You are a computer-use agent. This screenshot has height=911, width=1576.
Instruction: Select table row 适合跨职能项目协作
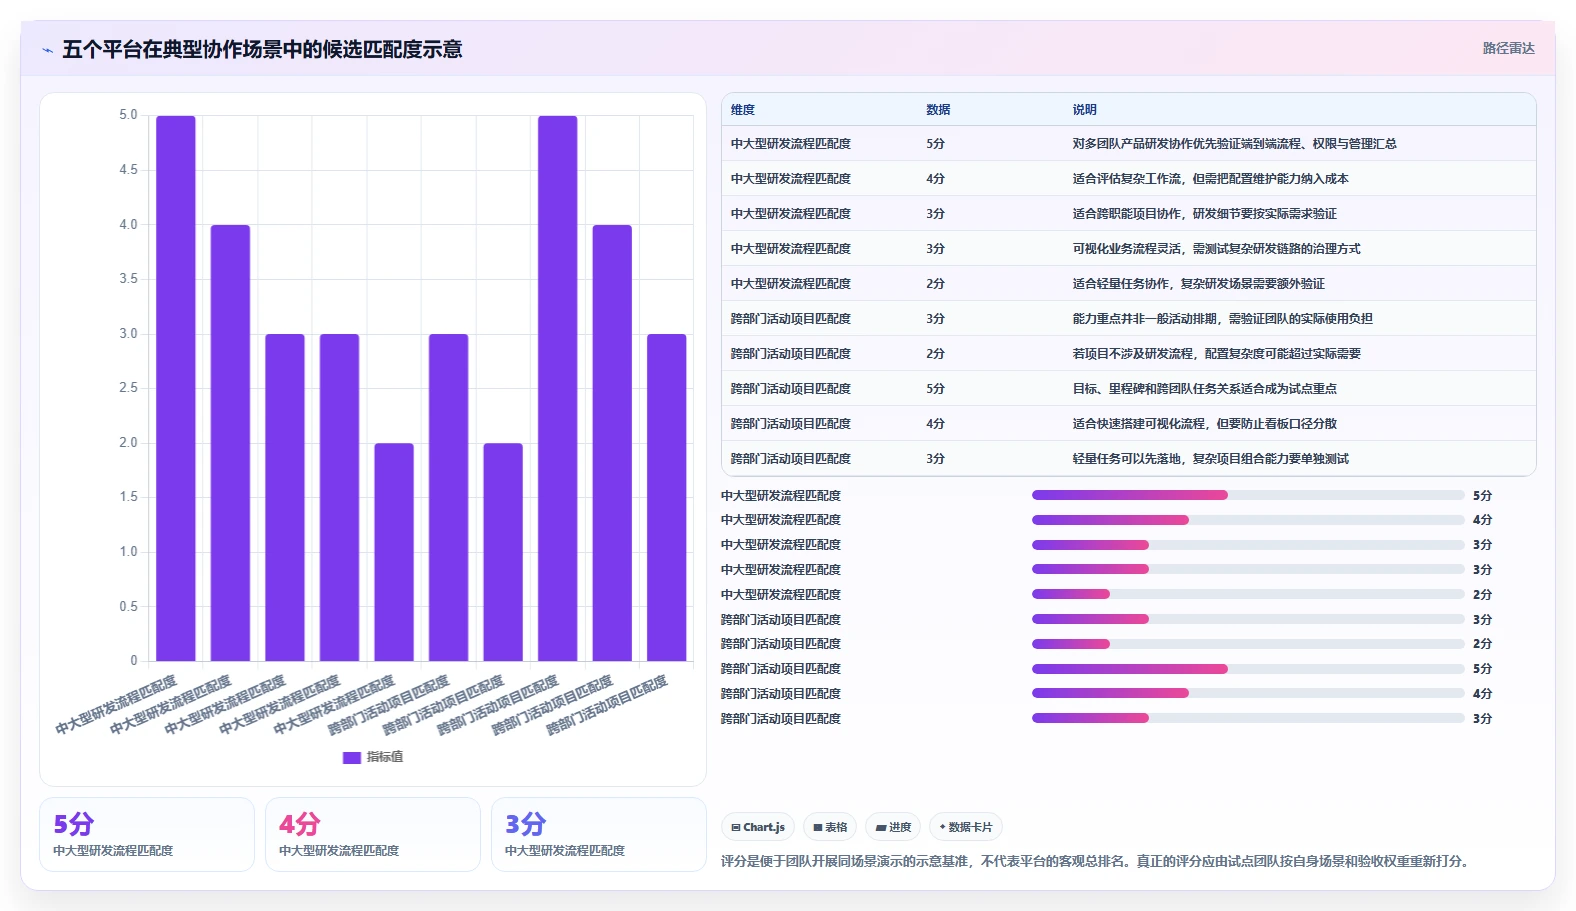(x=1128, y=214)
